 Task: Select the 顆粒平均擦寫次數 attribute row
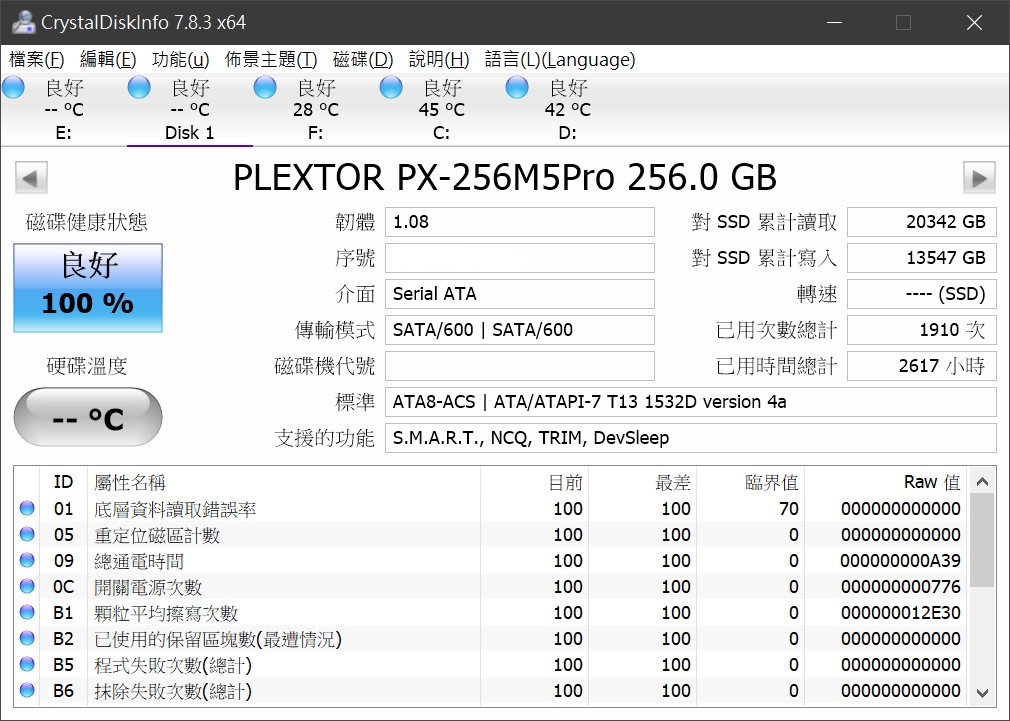[x=490, y=613]
